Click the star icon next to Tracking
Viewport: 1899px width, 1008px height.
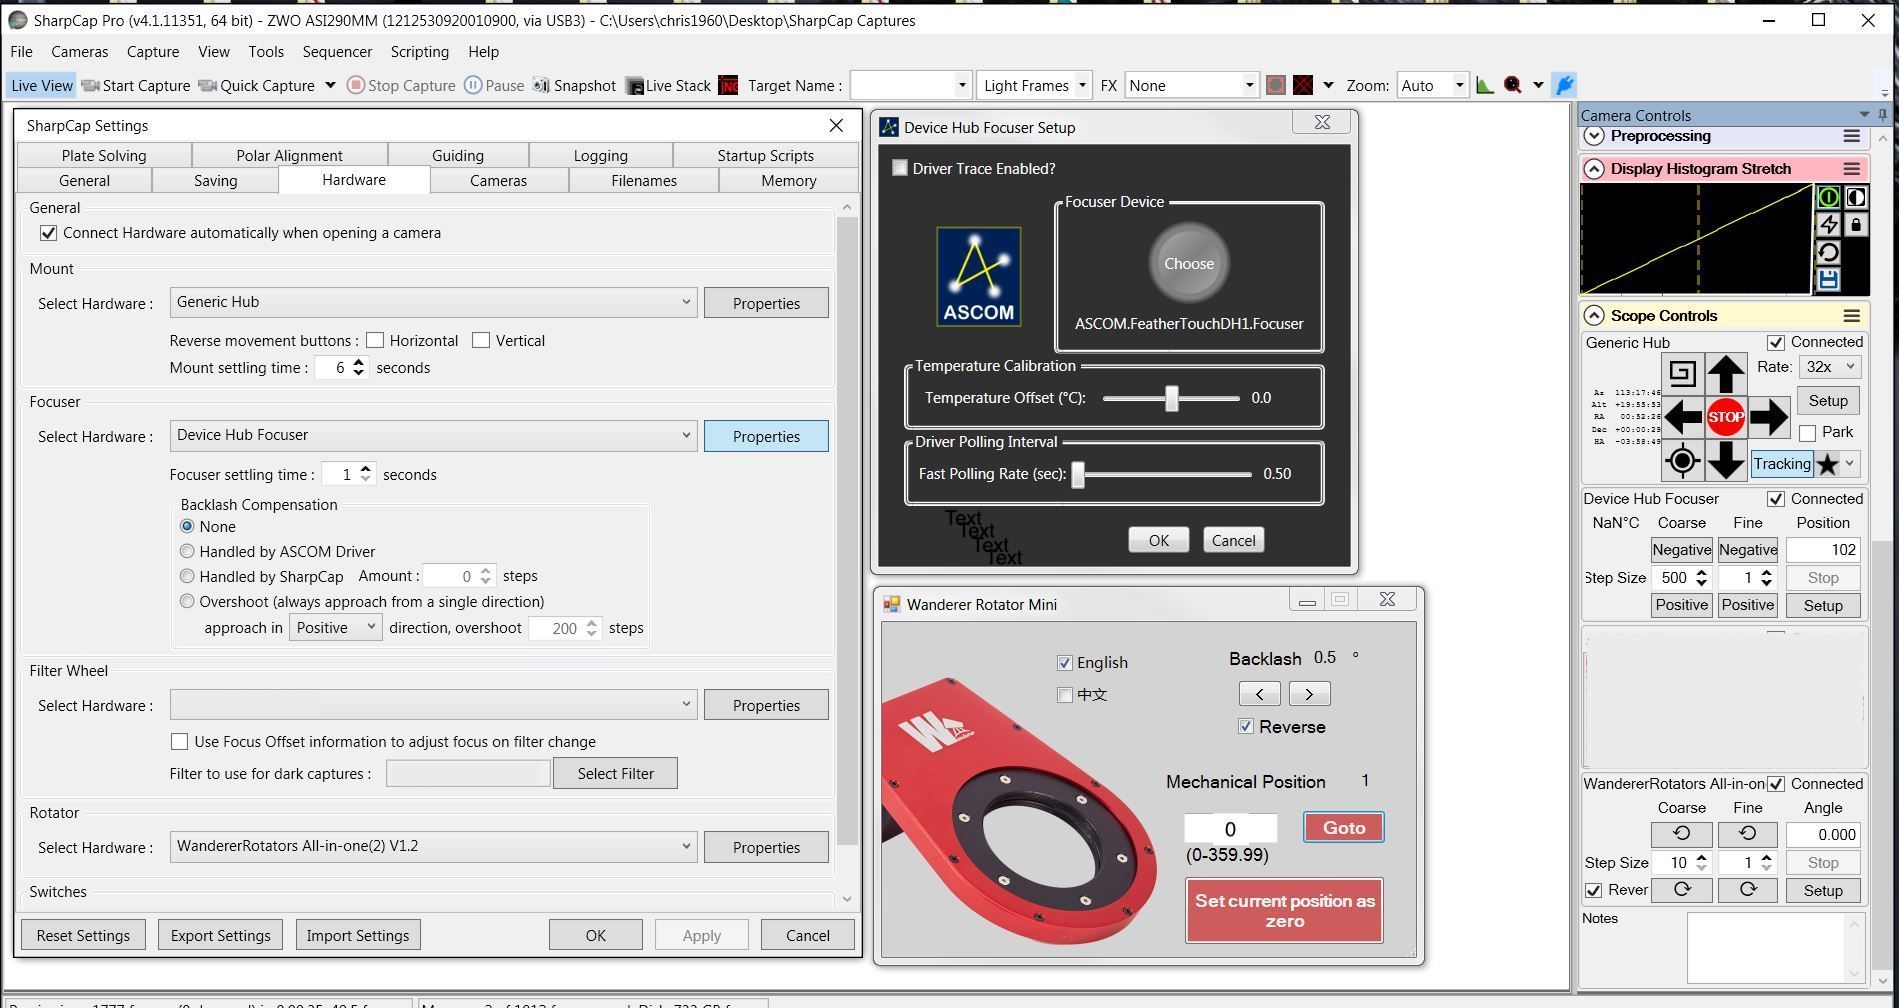[1828, 464]
